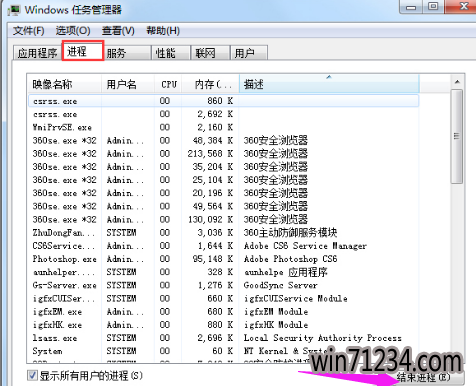Sort by 内存 column header
The height and width of the screenshot is (386, 476).
210,84
